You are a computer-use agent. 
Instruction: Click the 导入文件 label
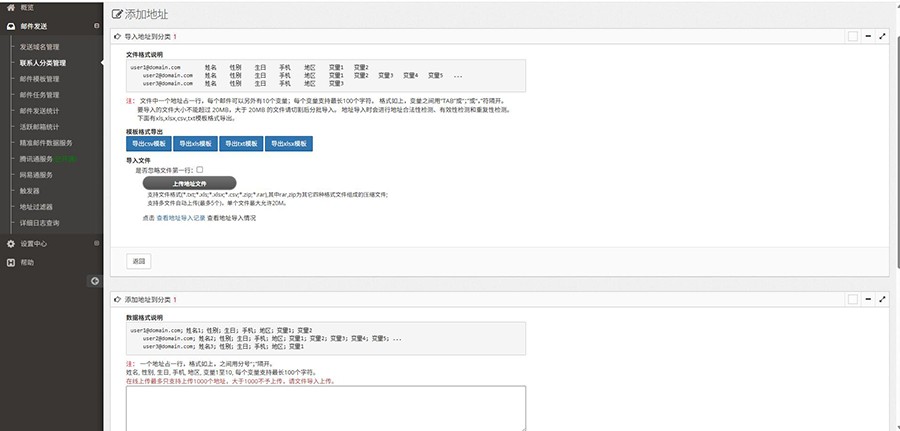coord(138,161)
